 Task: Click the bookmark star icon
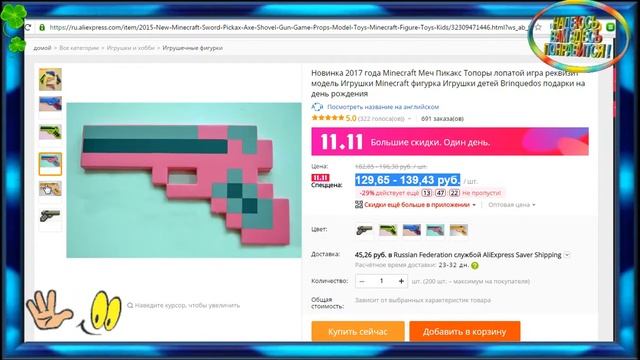(x=538, y=27)
